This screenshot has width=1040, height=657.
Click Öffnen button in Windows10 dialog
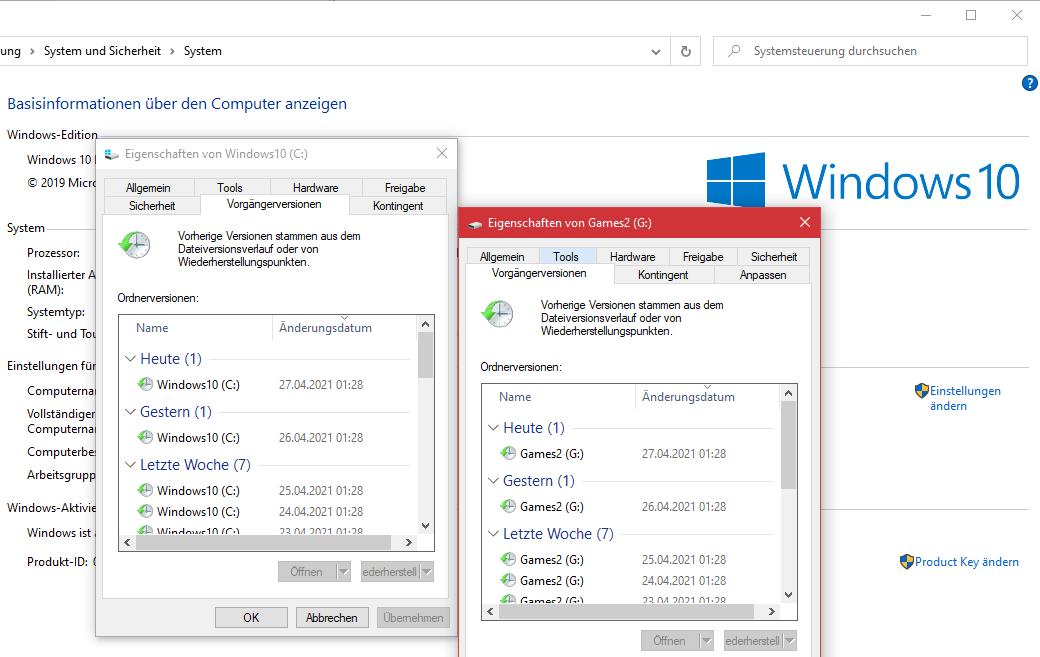(306, 571)
